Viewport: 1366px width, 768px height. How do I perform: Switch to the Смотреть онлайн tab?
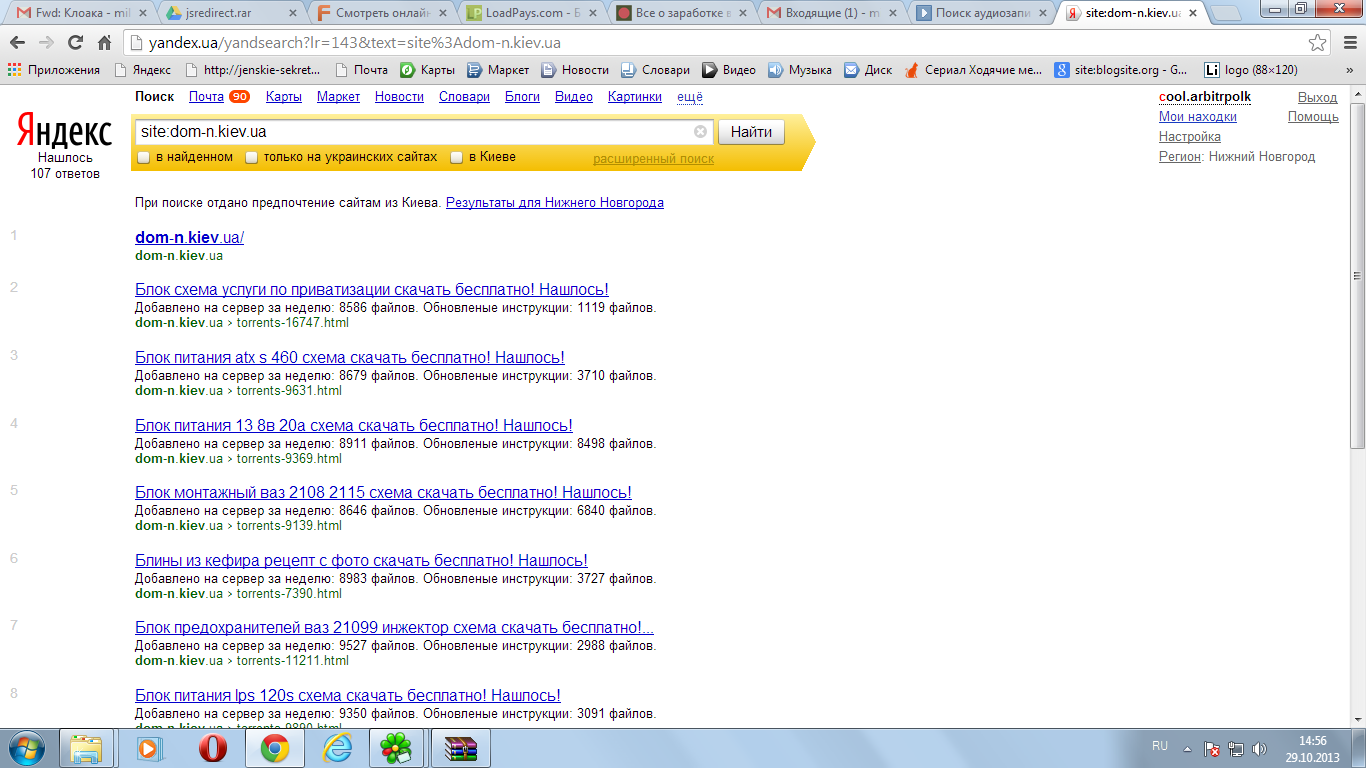(381, 14)
